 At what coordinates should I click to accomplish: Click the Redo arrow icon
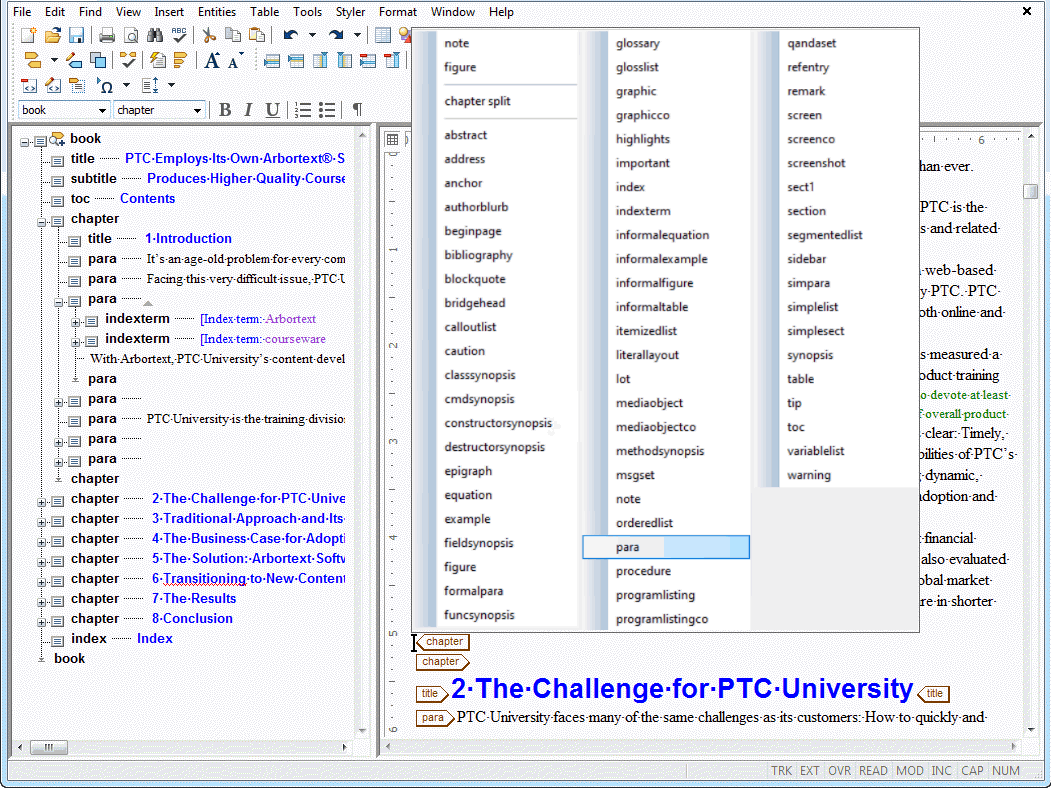(336, 35)
